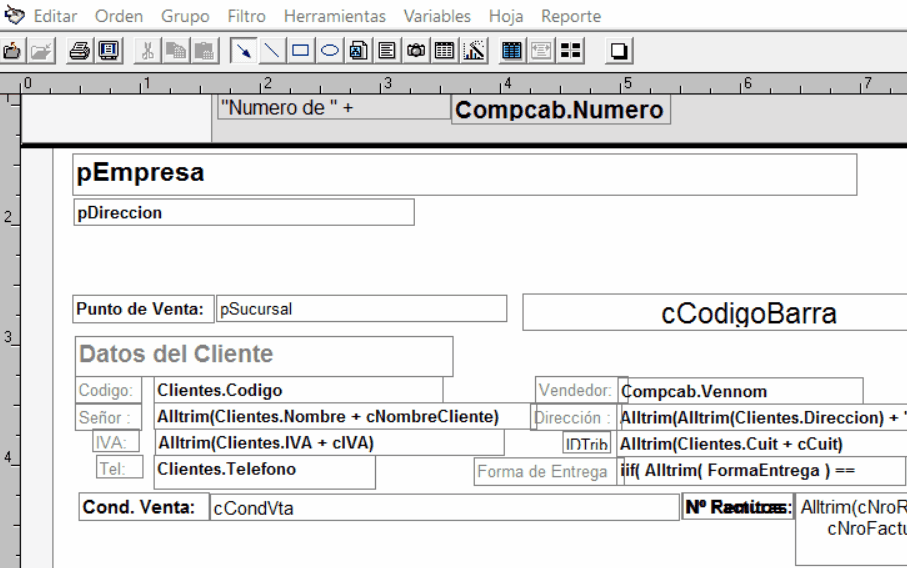This screenshot has height=568, width=907.
Task: Select the Señor : label
Action: tap(108, 417)
